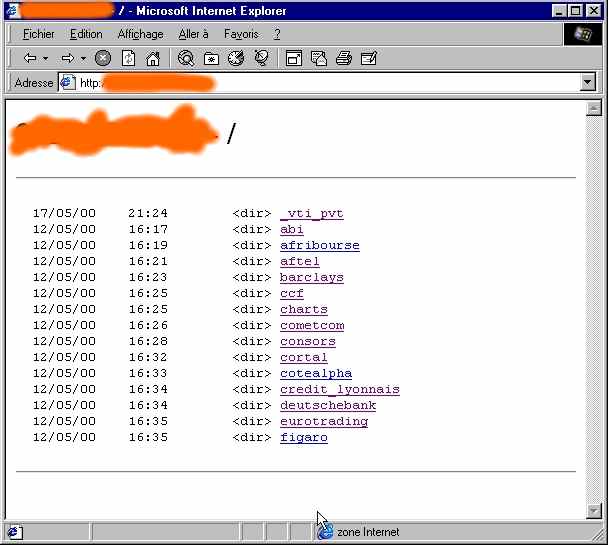Expand the Adresse bar dropdown
Viewport: 608px width, 545px height.
588,82
